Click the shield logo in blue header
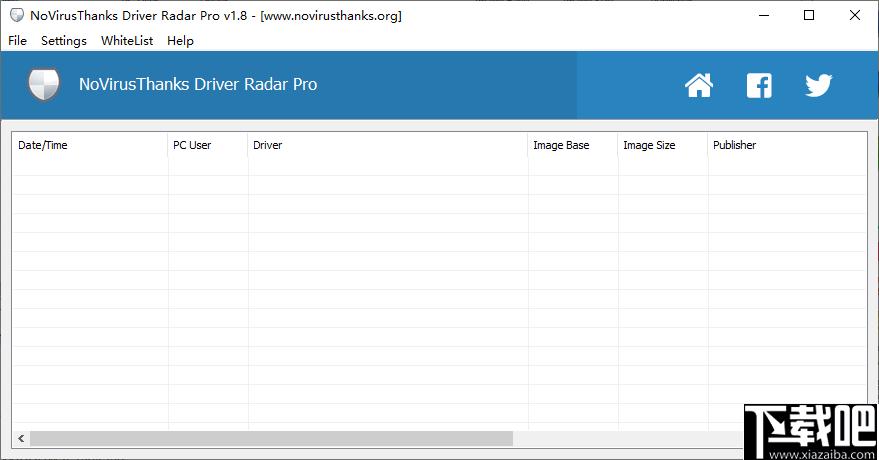The width and height of the screenshot is (879, 460). 44,85
